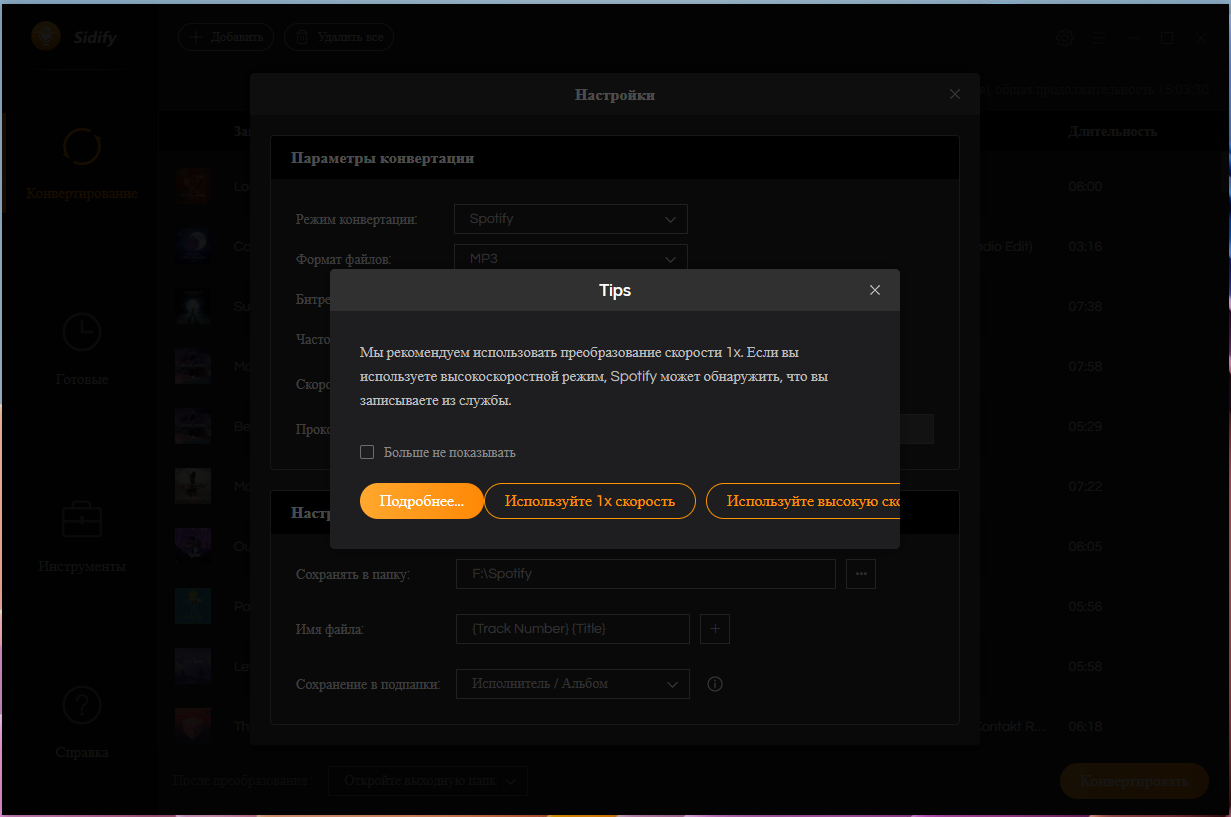Select album cover of the 06:18 track
Image resolution: width=1231 pixels, height=817 pixels.
click(193, 726)
